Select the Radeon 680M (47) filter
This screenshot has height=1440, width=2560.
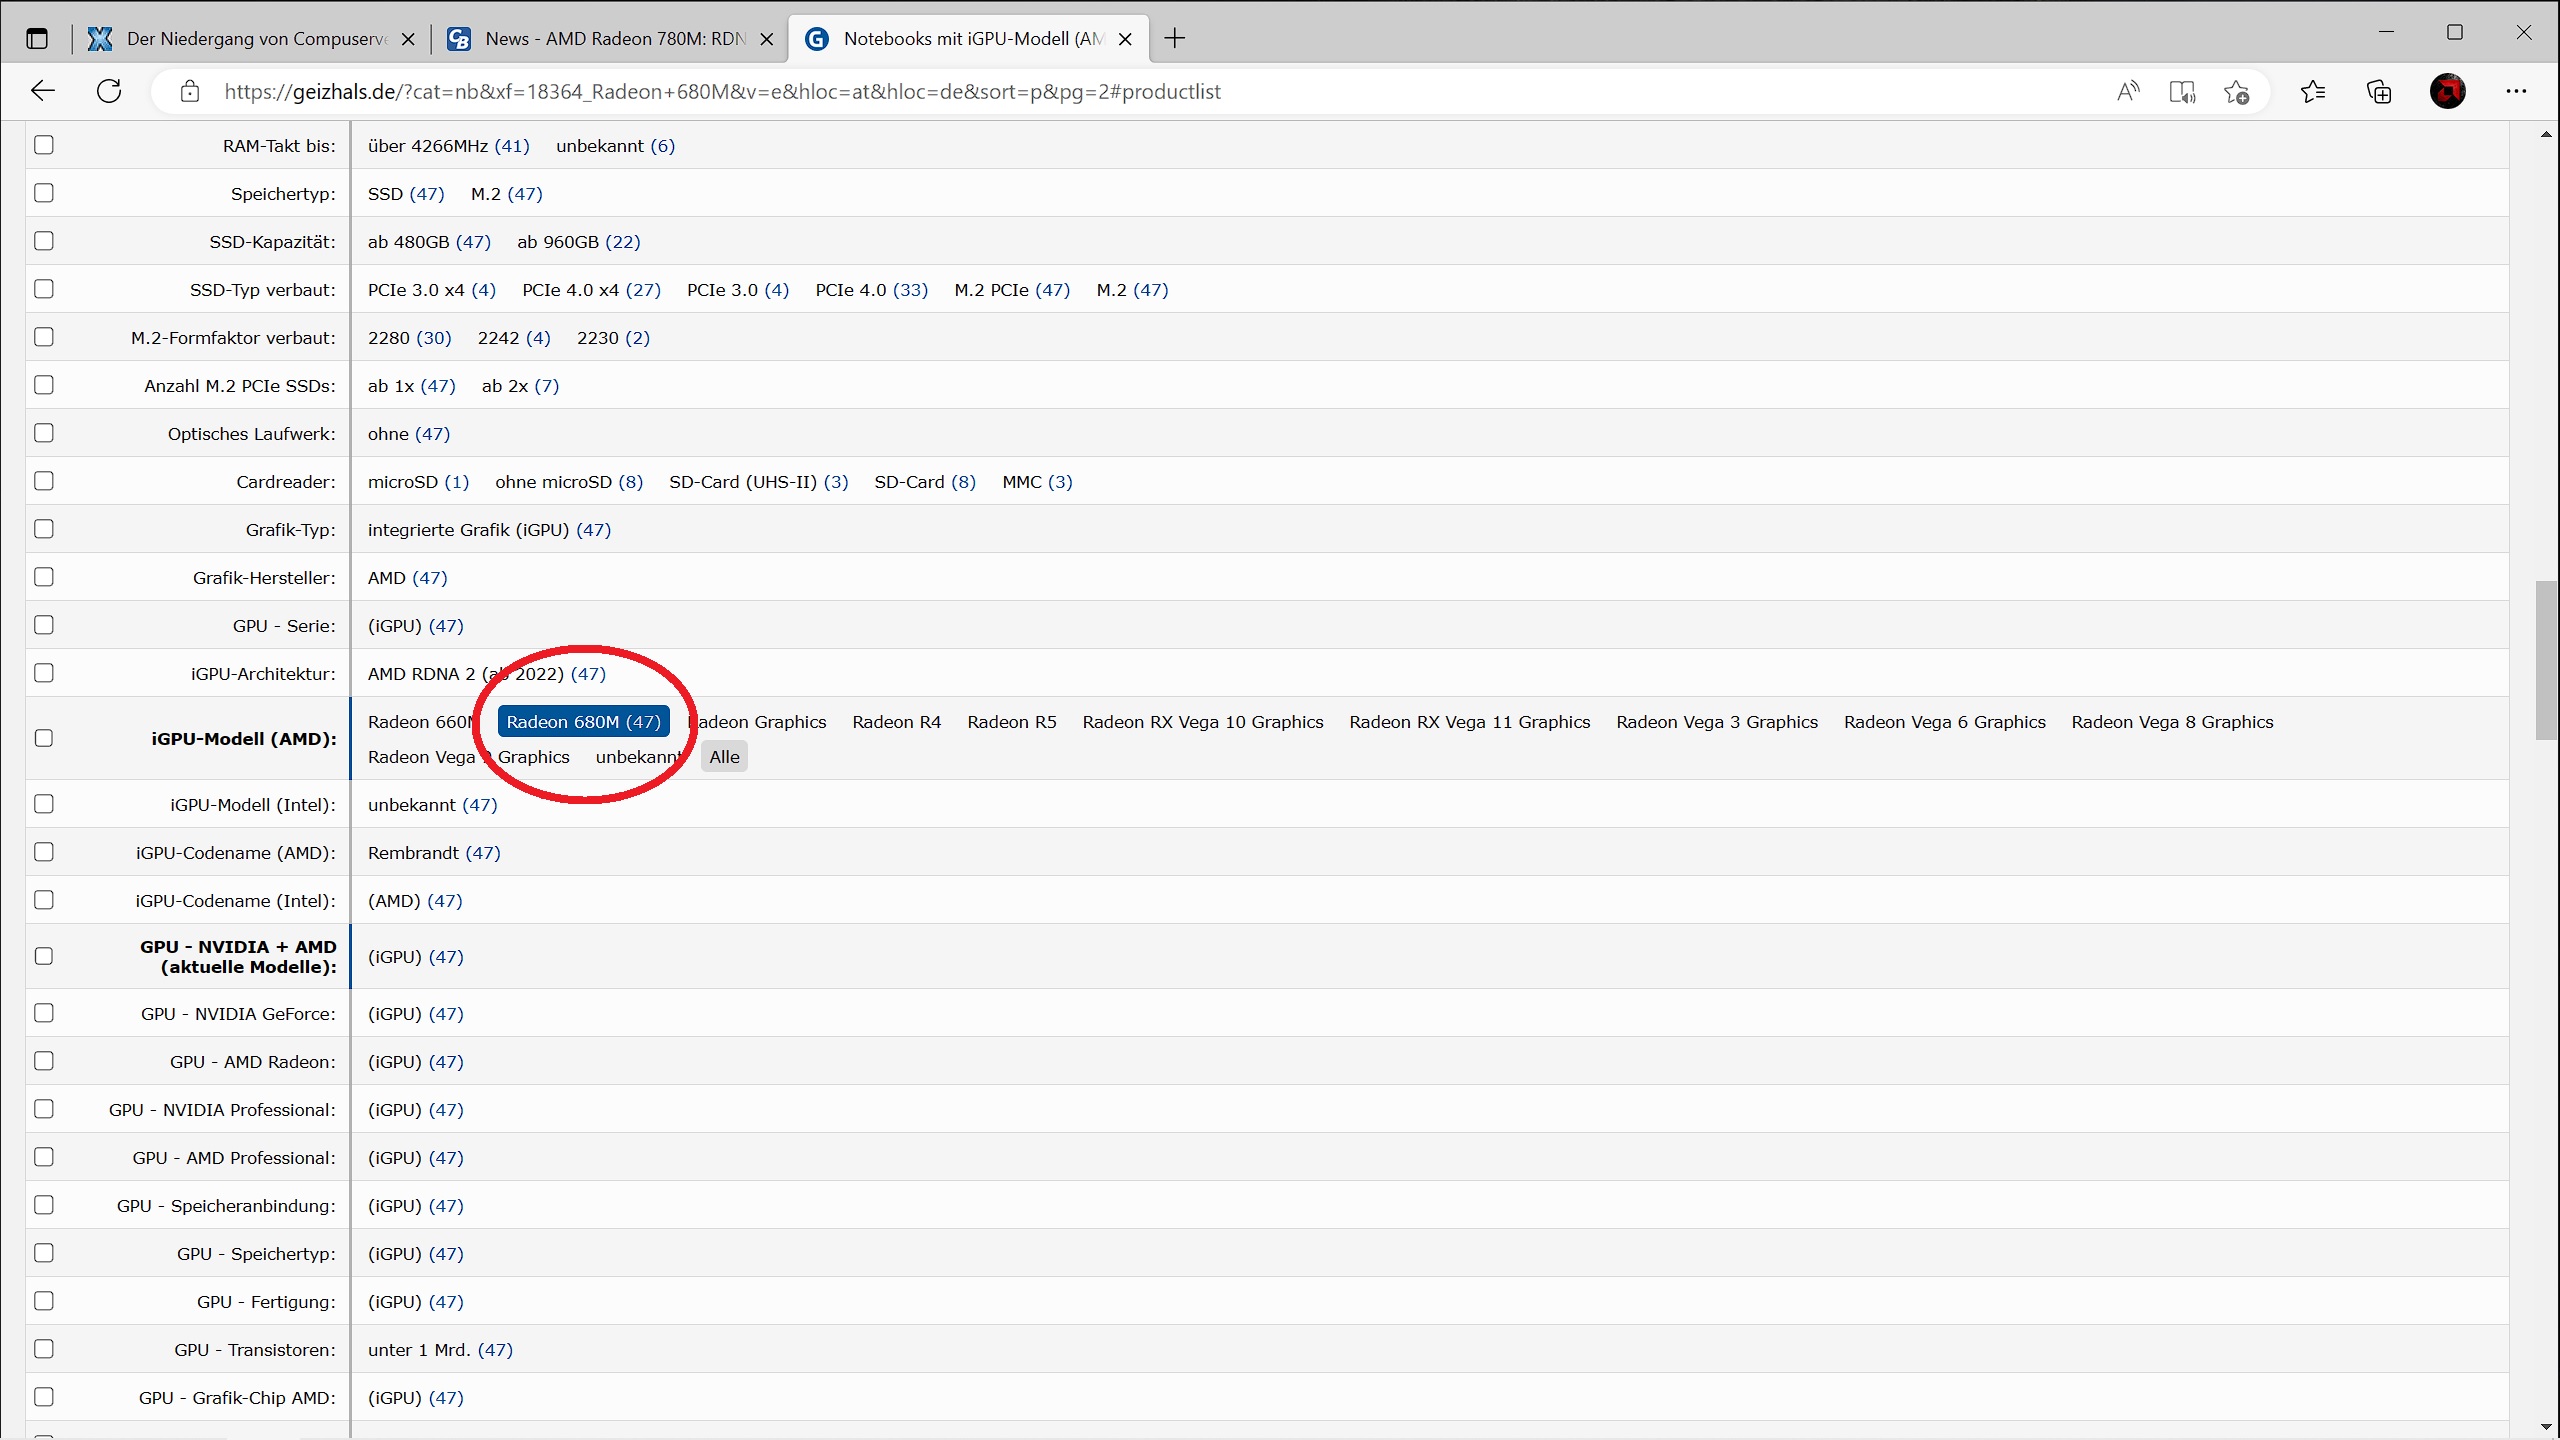(x=583, y=722)
